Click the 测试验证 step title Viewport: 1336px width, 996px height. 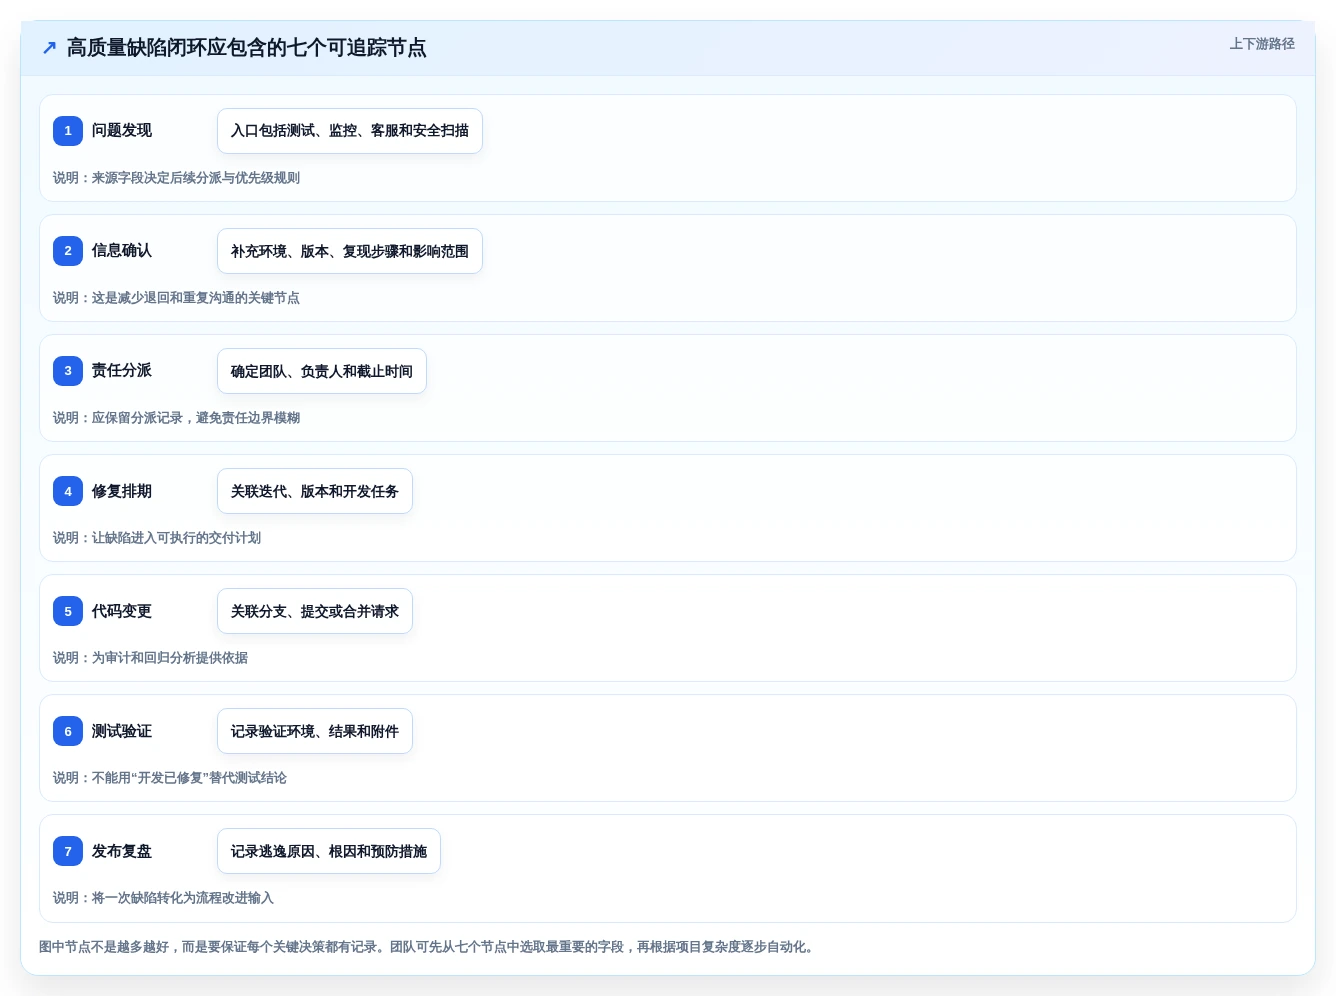(122, 731)
